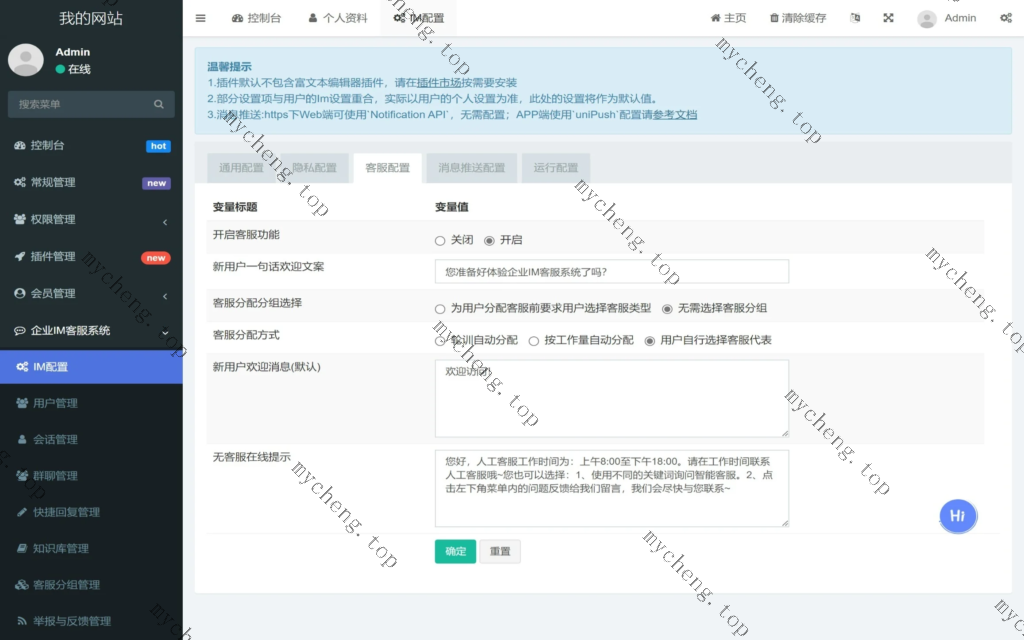Select 无需选择客服分组 option
The height and width of the screenshot is (640, 1024).
[x=667, y=309]
